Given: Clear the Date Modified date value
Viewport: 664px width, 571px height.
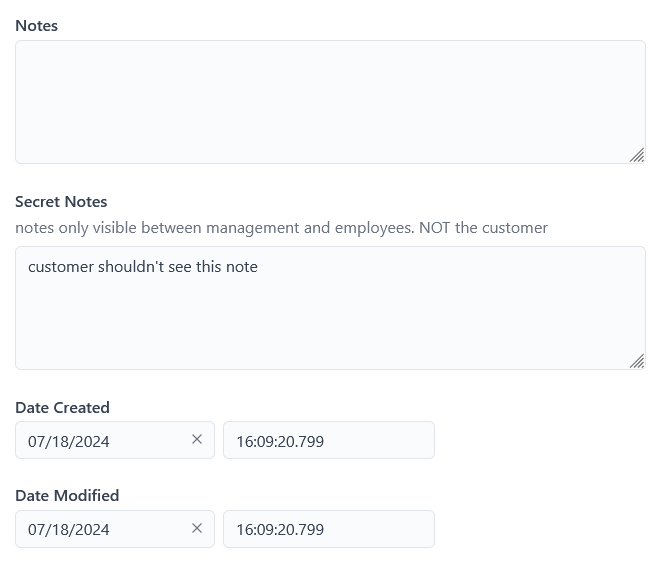Looking at the screenshot, I should coord(197,528).
